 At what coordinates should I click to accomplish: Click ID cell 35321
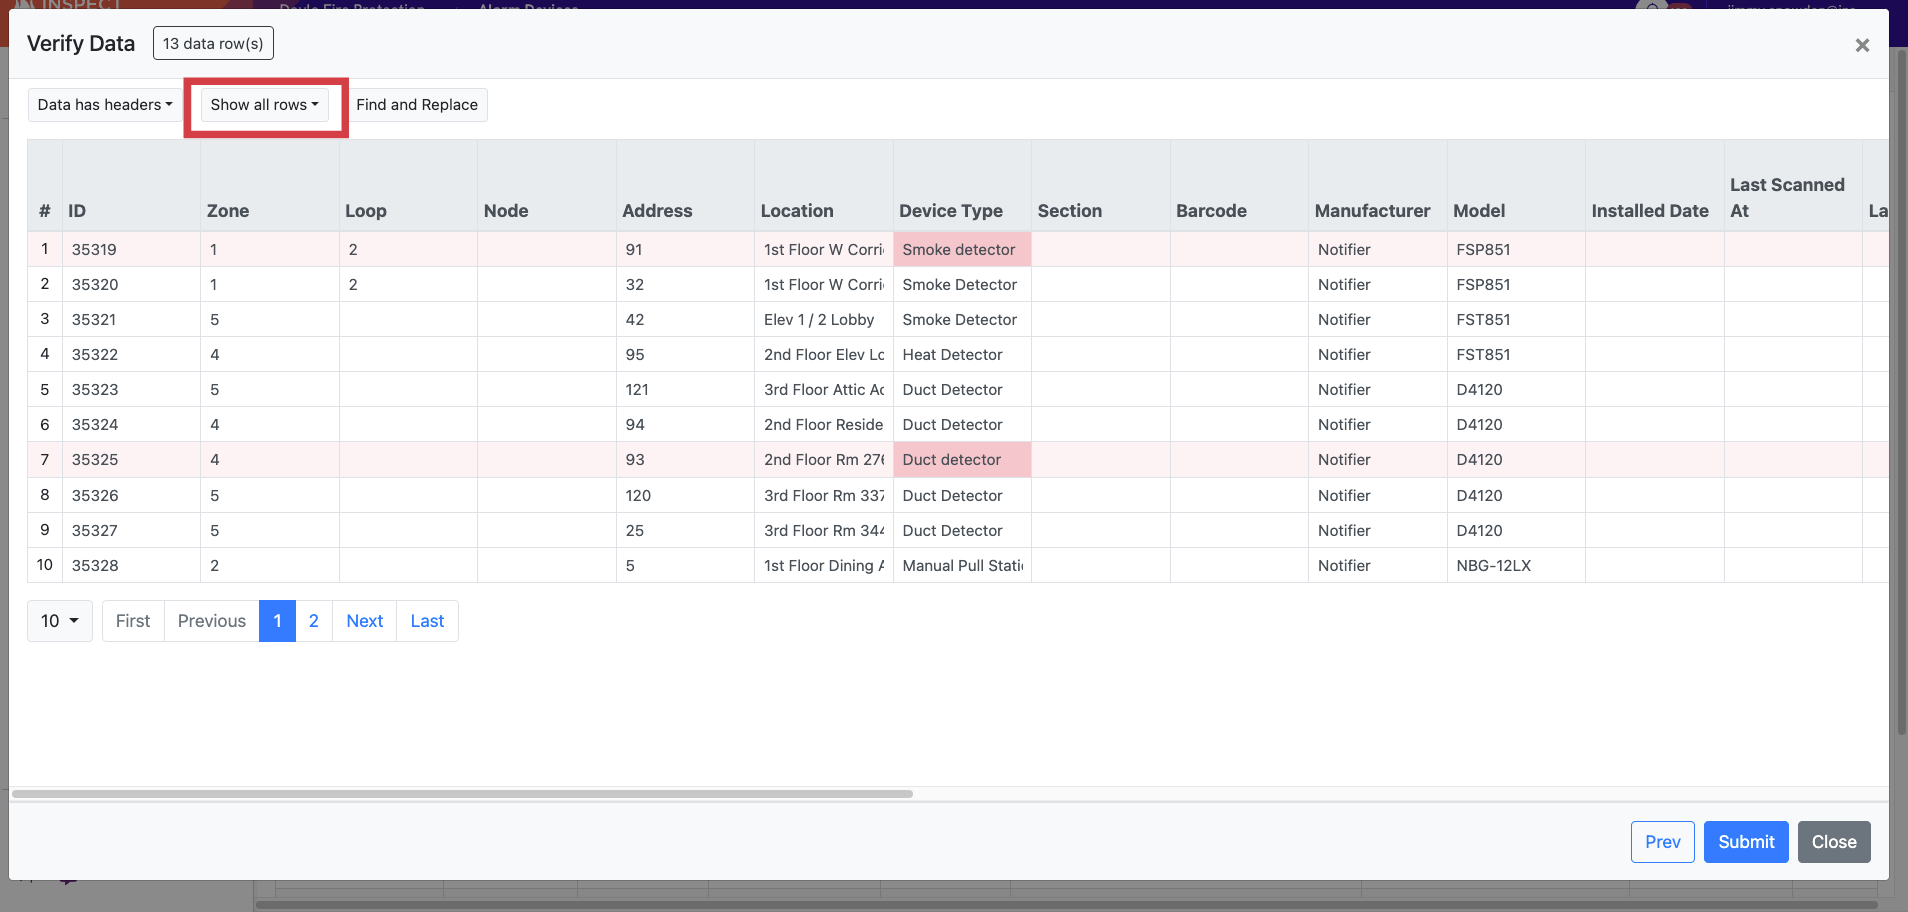click(131, 320)
